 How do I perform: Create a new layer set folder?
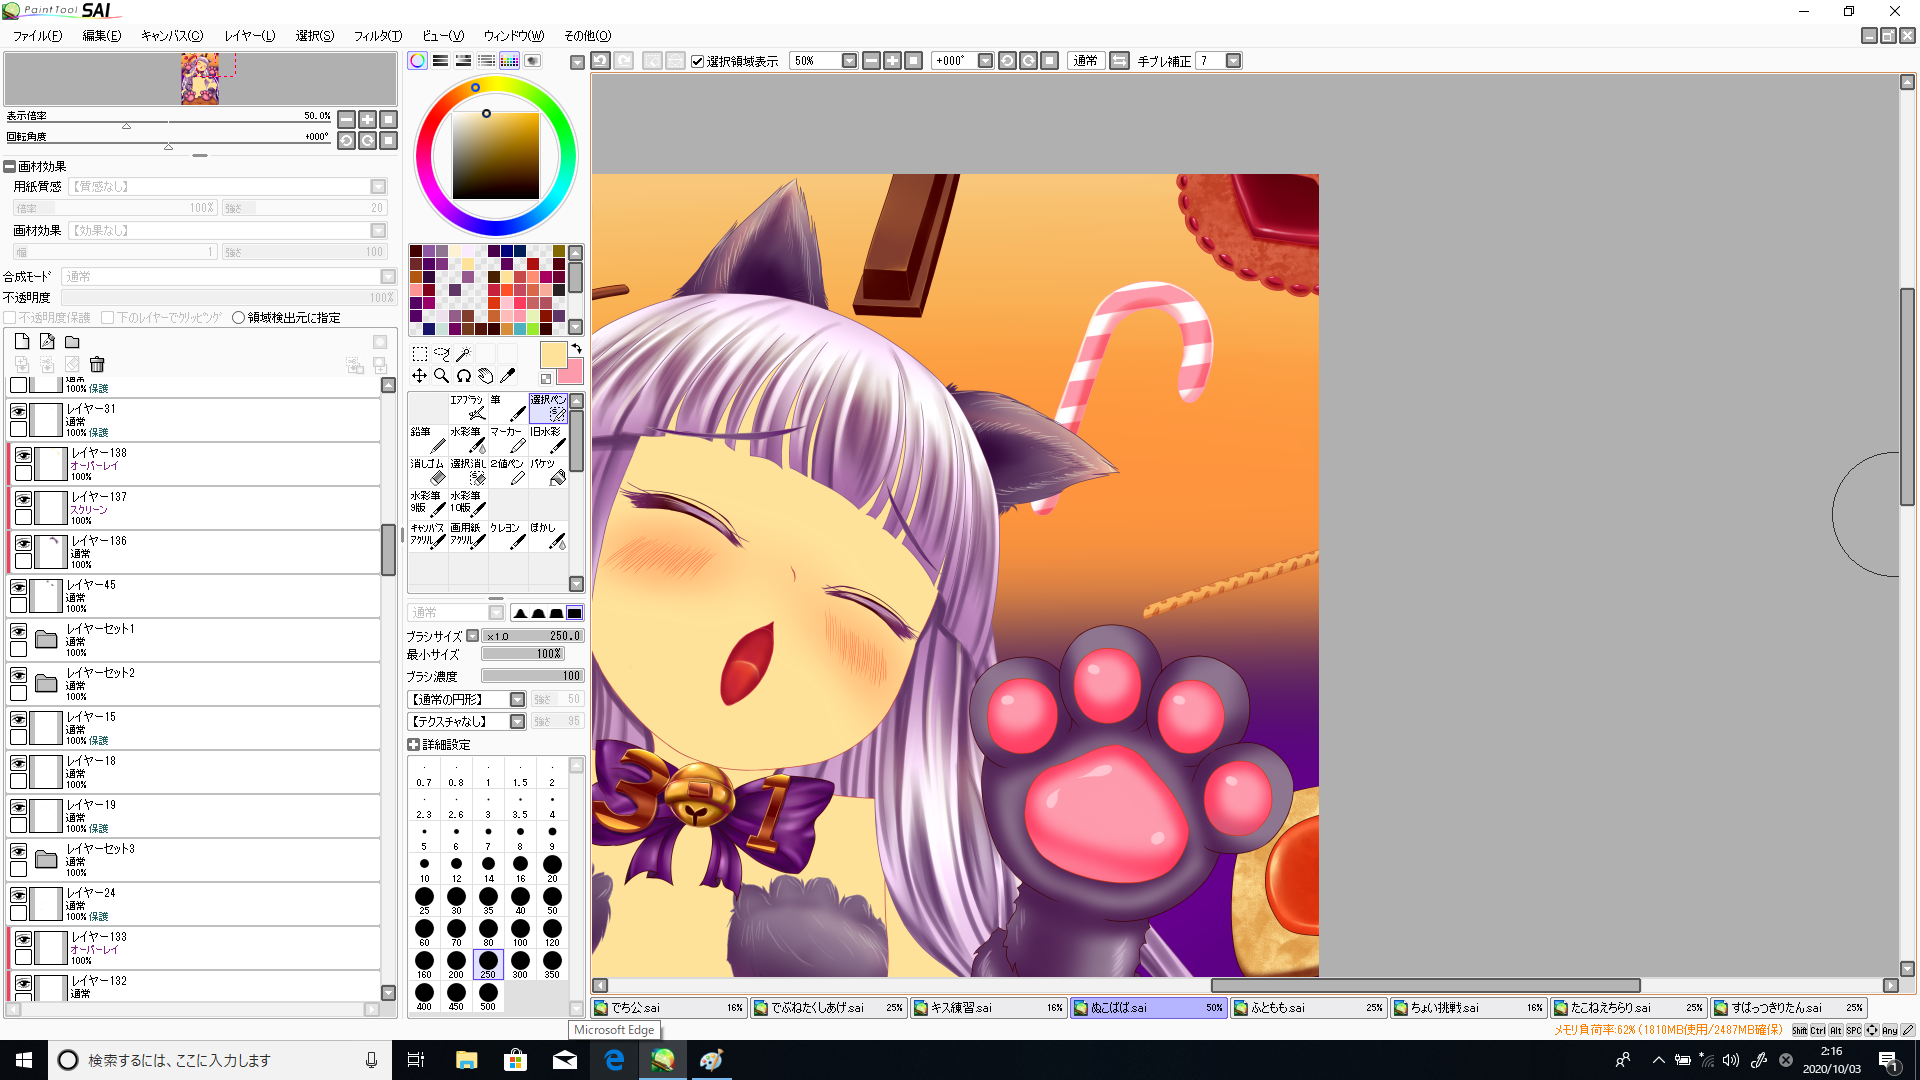[72, 341]
